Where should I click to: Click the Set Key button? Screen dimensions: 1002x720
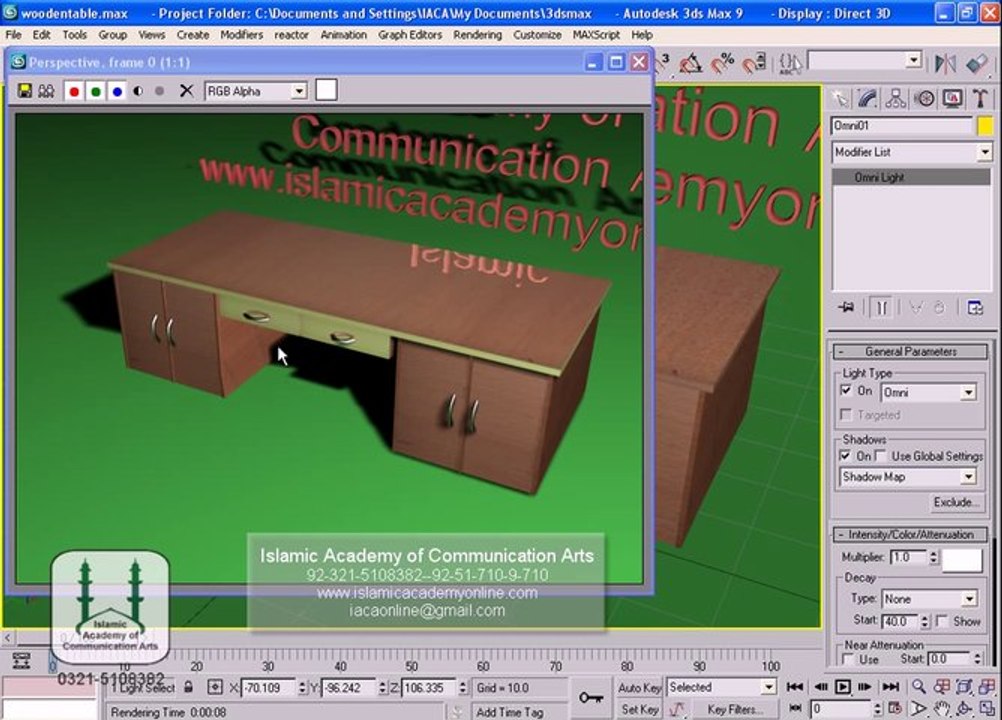click(639, 709)
